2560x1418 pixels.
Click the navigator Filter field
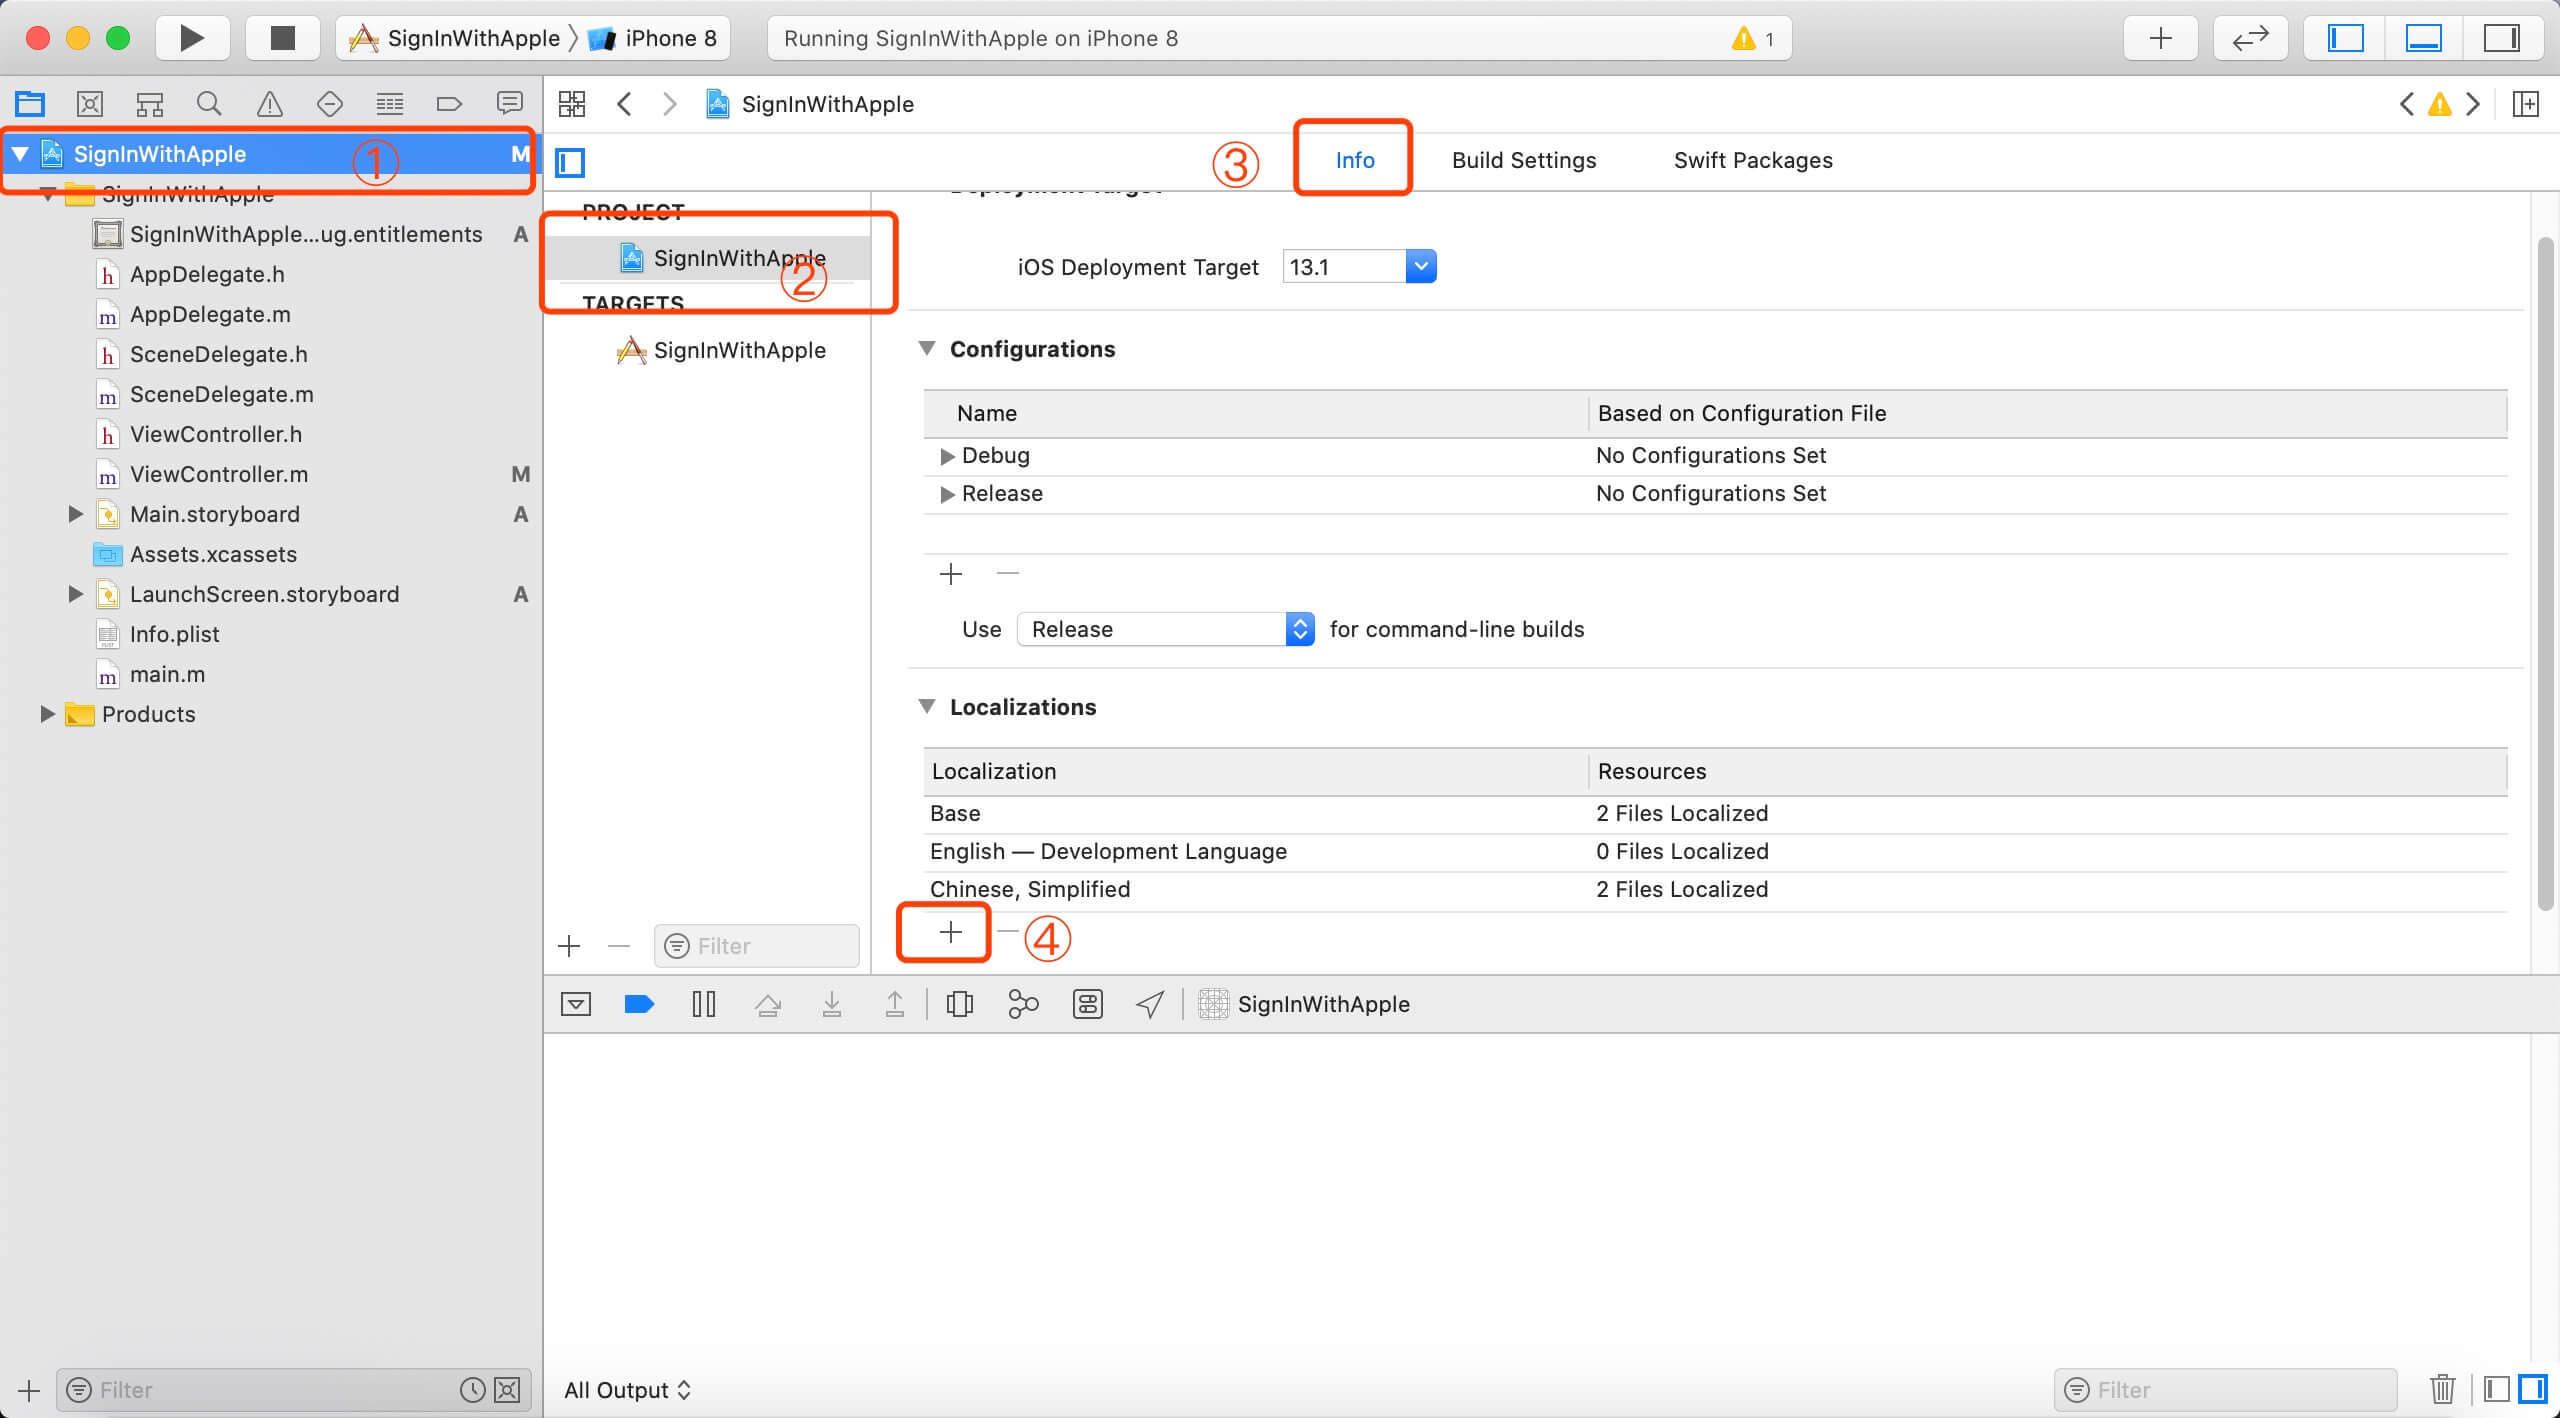[x=294, y=1390]
